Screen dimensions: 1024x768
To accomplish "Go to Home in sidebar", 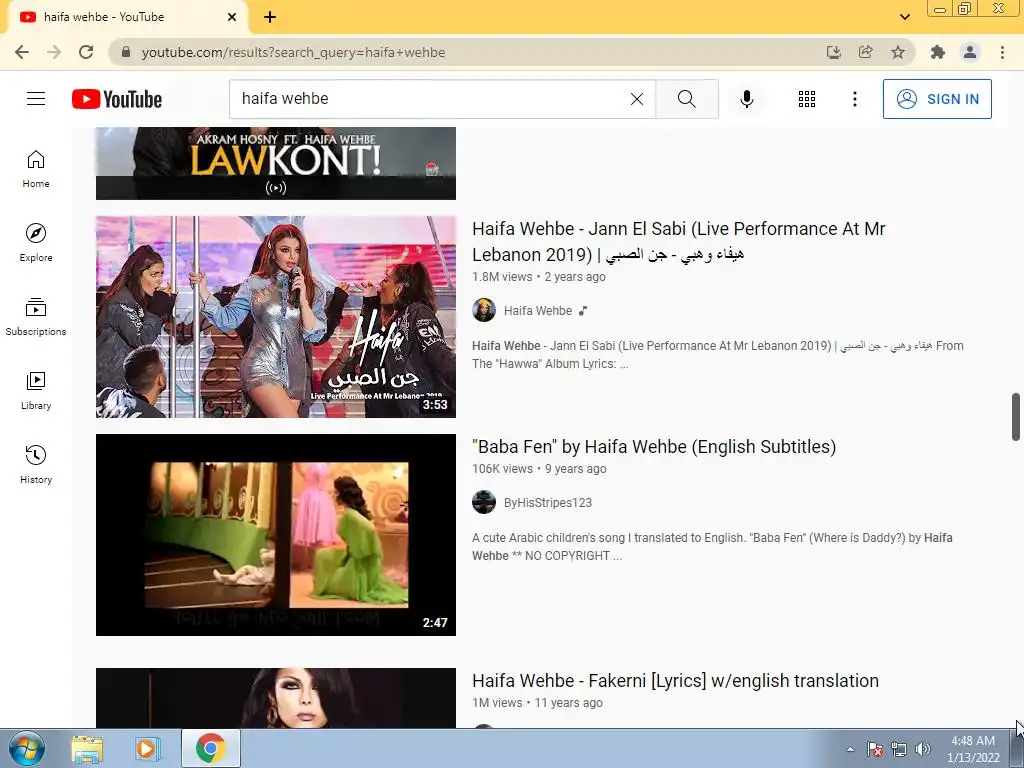I will coord(36,168).
